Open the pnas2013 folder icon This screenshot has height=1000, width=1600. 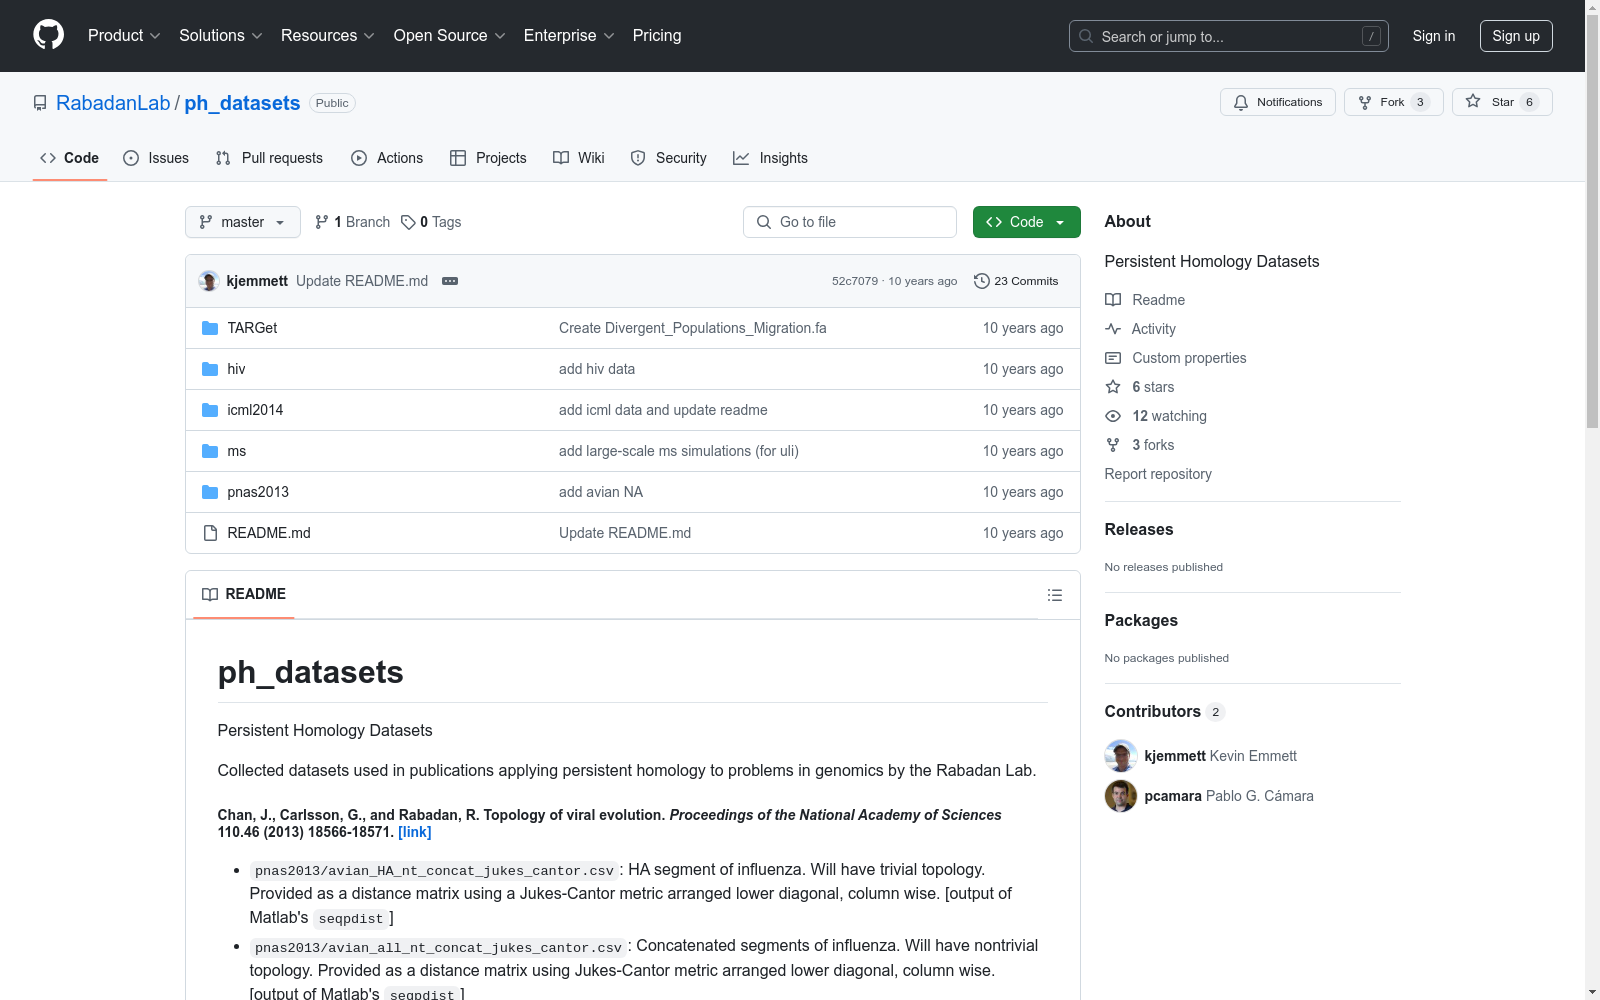(210, 492)
